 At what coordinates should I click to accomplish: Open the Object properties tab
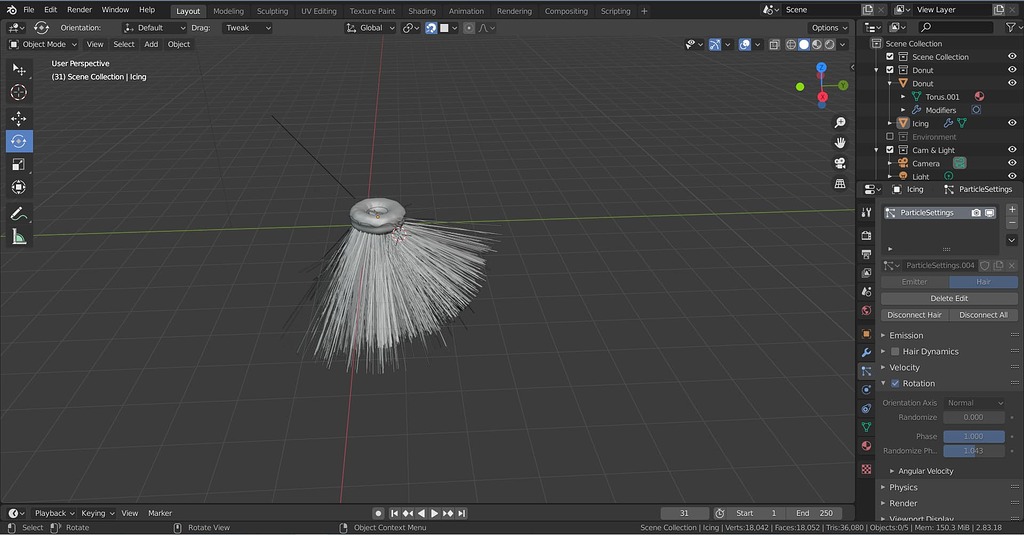(x=866, y=334)
